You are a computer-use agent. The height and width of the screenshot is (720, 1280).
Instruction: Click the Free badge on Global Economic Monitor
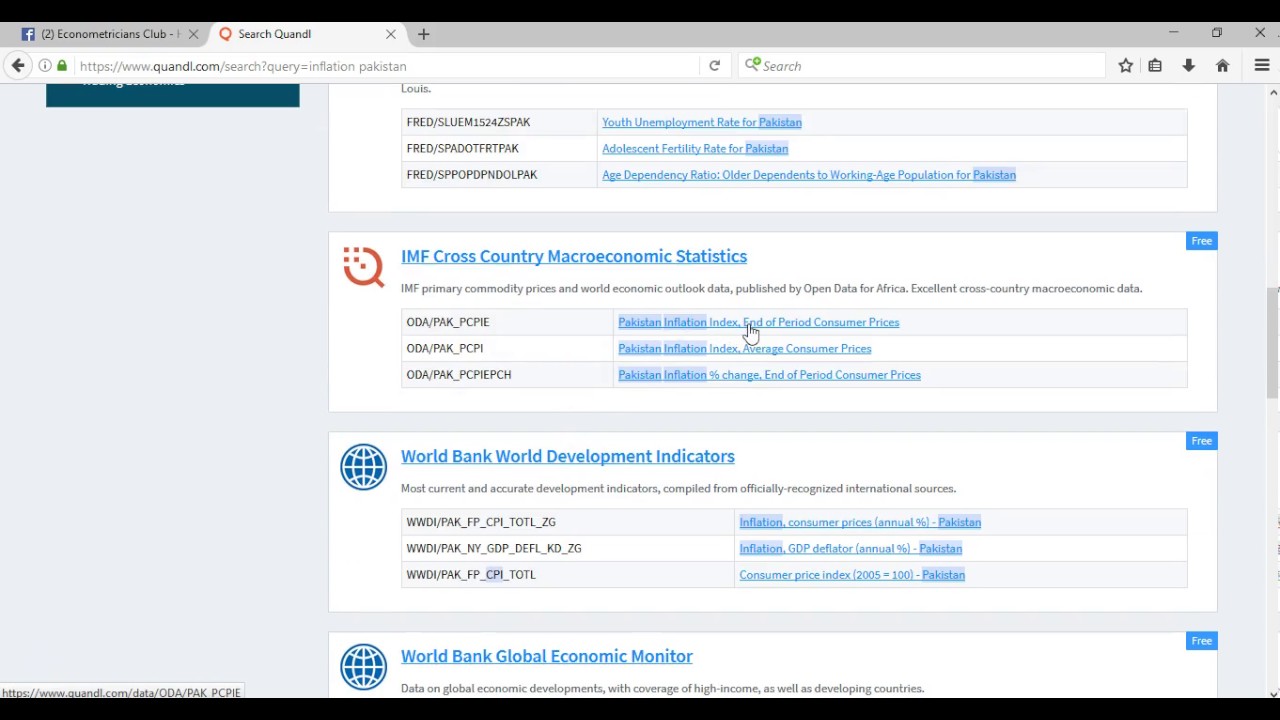coord(1202,641)
